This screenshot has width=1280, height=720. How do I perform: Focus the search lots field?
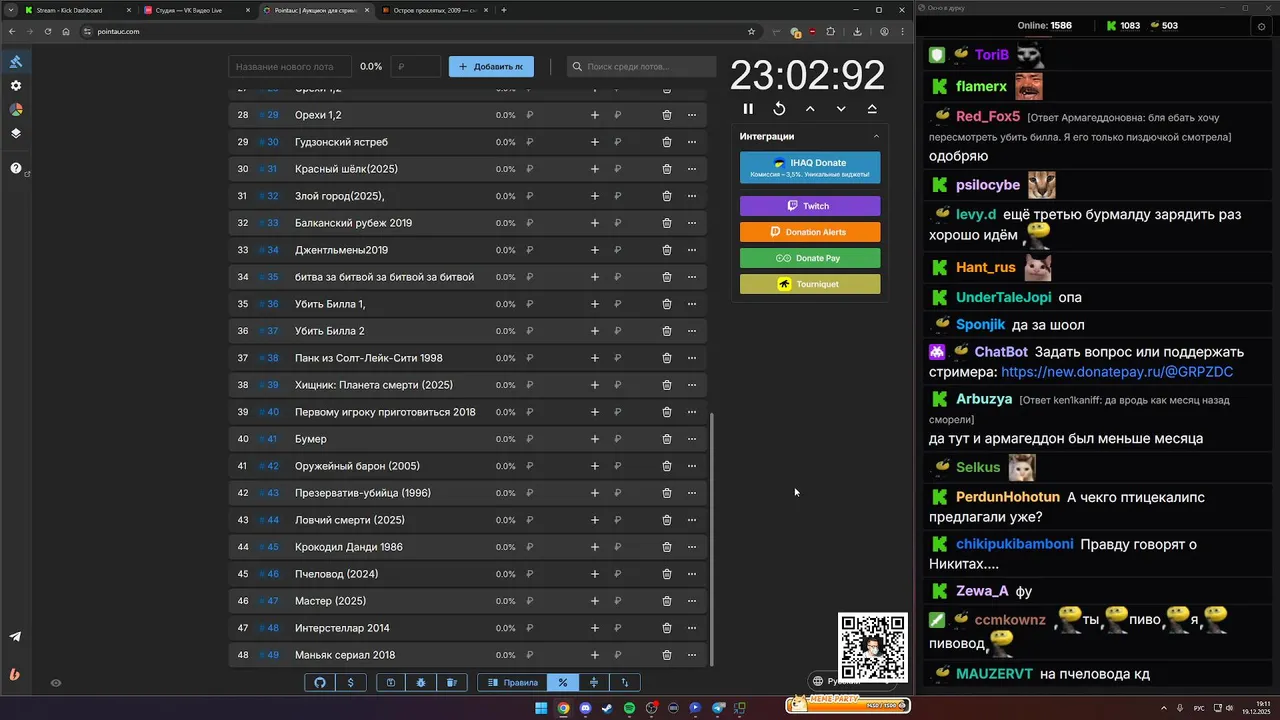click(641, 66)
